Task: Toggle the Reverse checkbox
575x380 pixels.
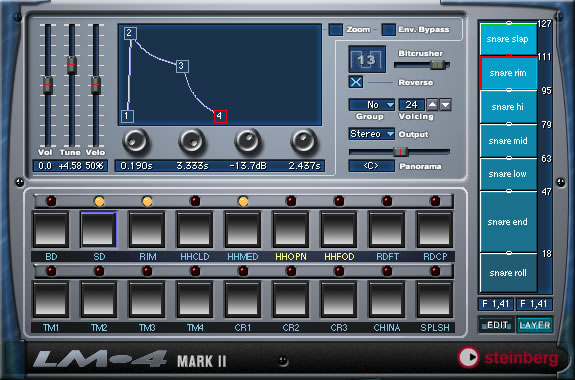Action: point(356,82)
